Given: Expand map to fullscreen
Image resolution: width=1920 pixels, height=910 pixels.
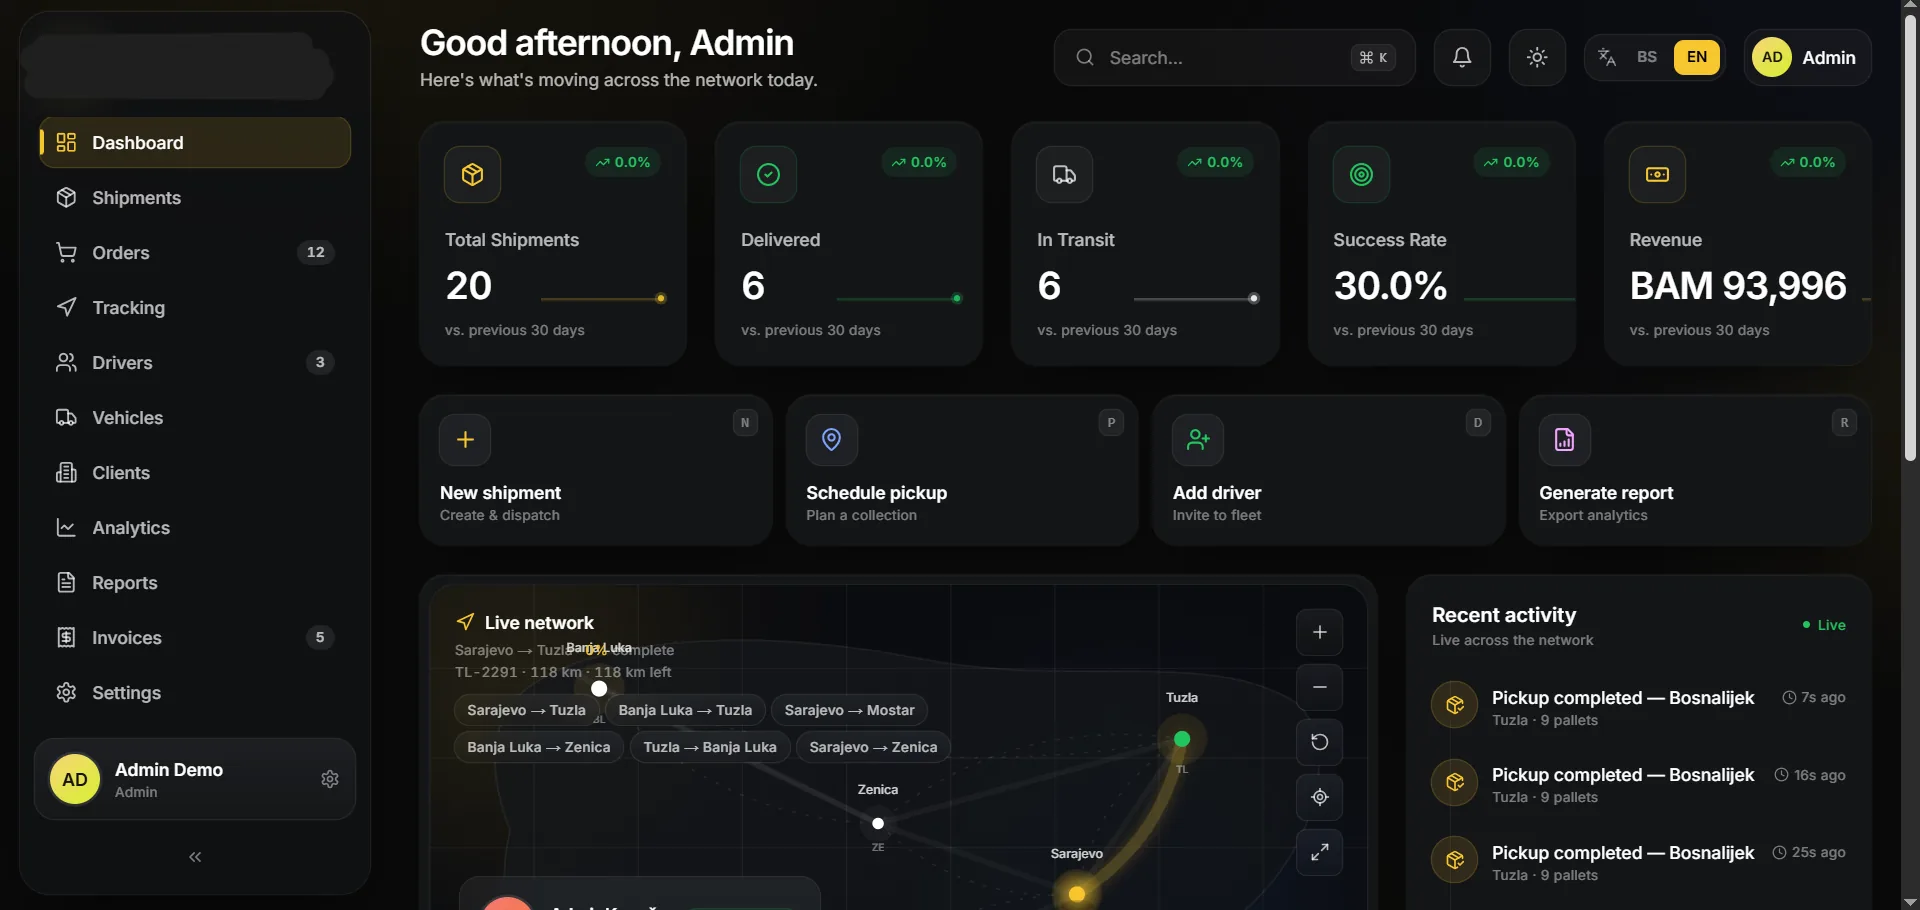Looking at the screenshot, I should 1320,852.
